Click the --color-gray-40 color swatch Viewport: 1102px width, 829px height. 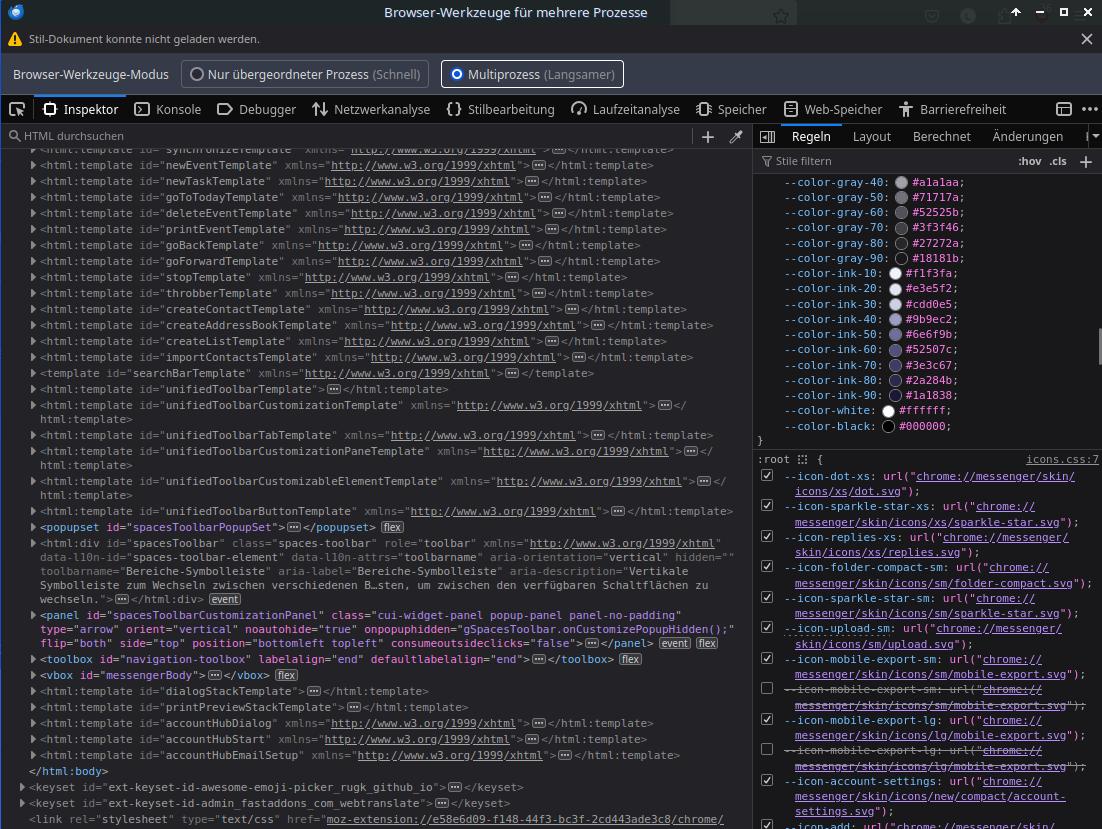901,183
